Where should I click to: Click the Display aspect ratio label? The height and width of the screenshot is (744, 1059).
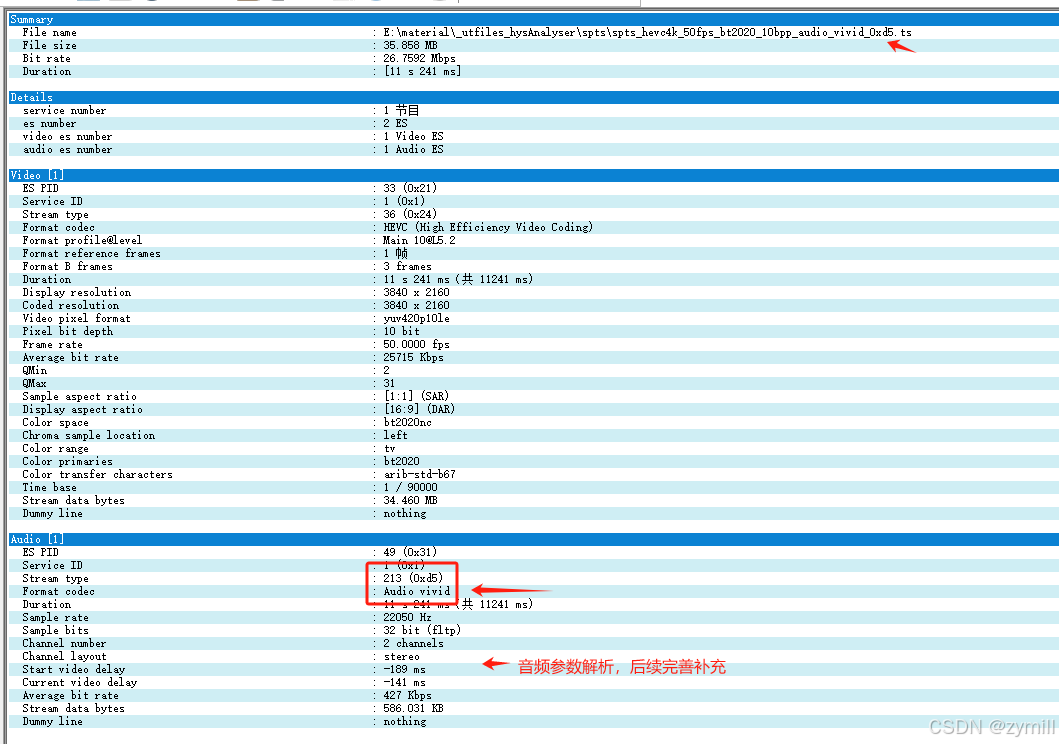[x=82, y=409]
